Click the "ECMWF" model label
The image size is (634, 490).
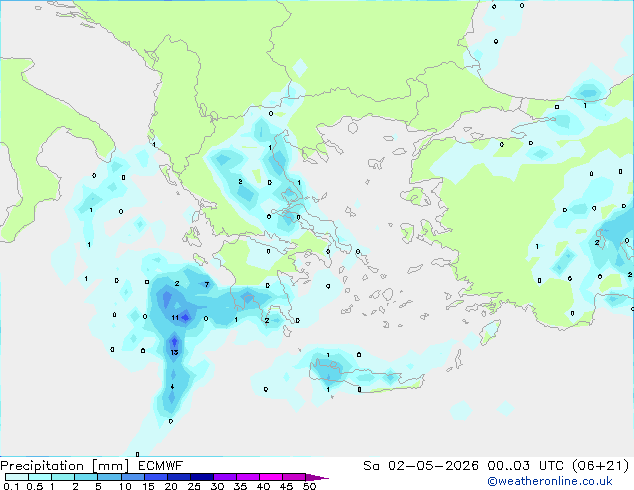tap(161, 466)
